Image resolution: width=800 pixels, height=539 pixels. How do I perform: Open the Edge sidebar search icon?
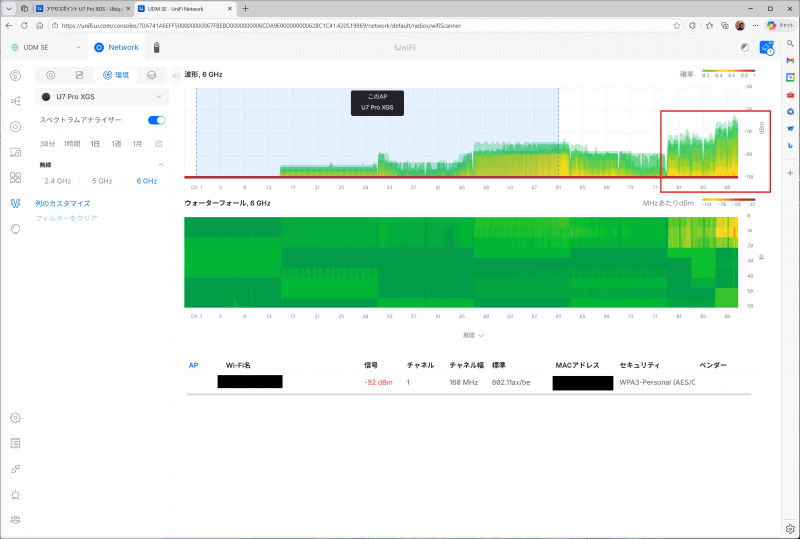[x=790, y=44]
